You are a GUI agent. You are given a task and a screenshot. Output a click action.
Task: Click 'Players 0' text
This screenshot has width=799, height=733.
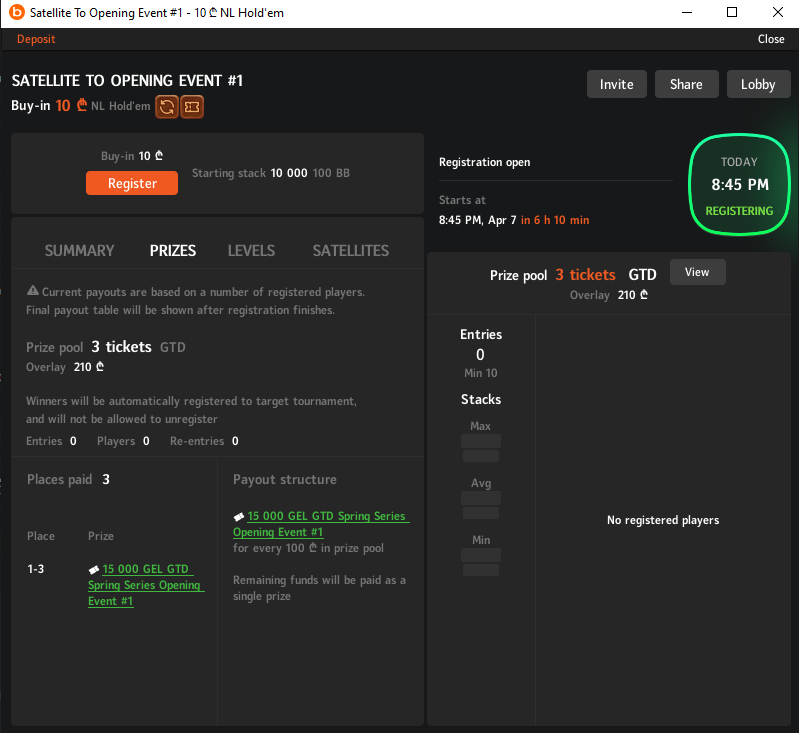(123, 441)
